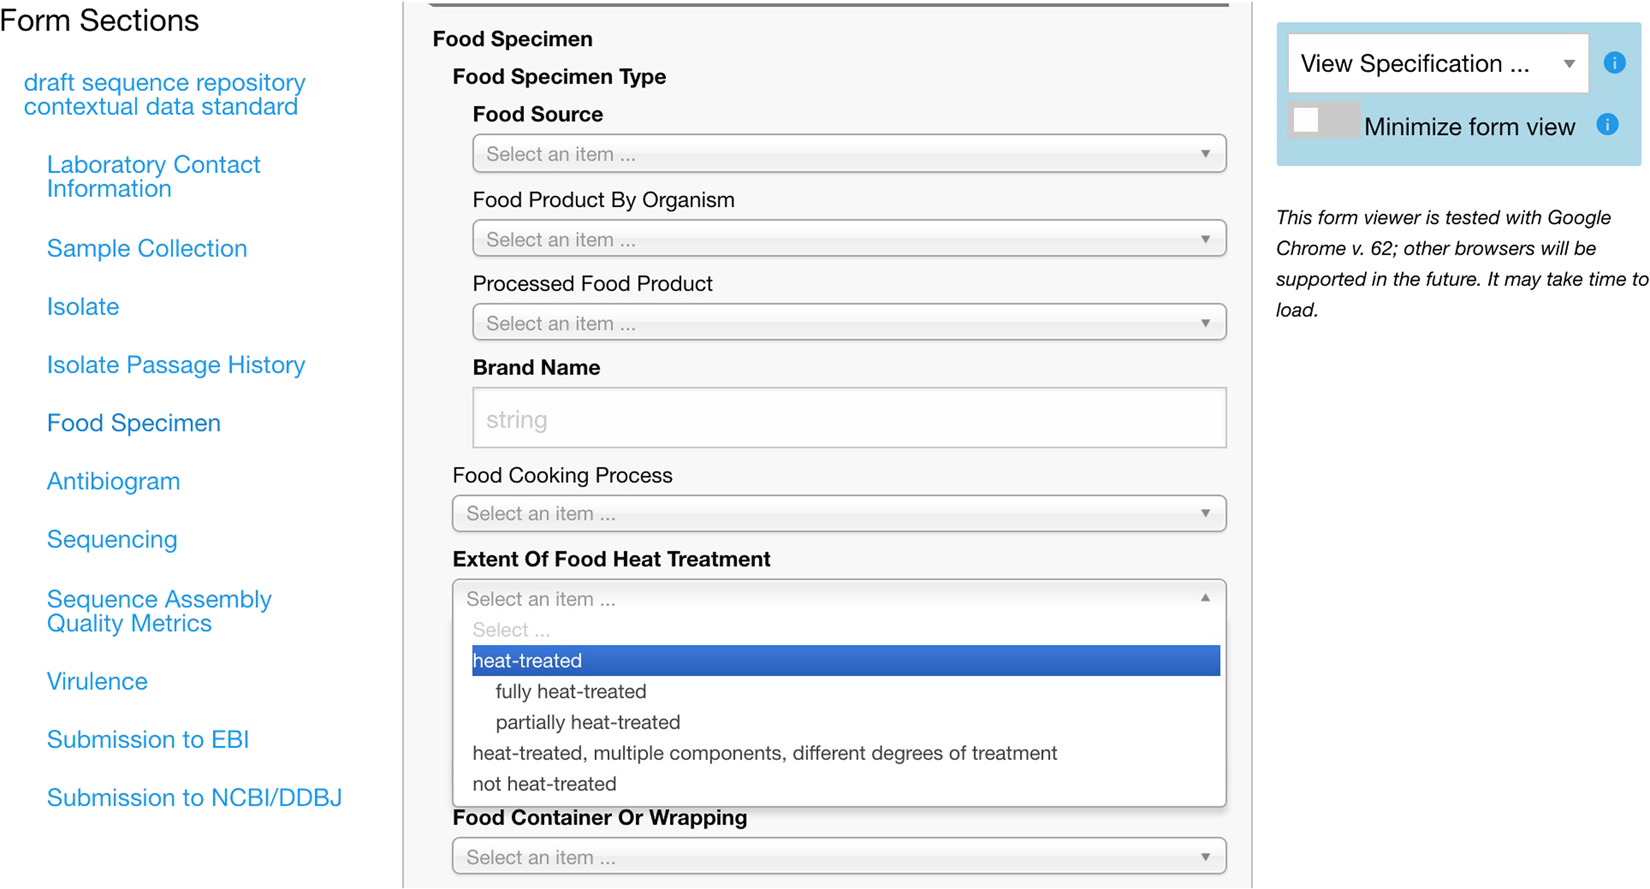Open the Submission to EBI section
1650x889 pixels.
click(x=147, y=740)
